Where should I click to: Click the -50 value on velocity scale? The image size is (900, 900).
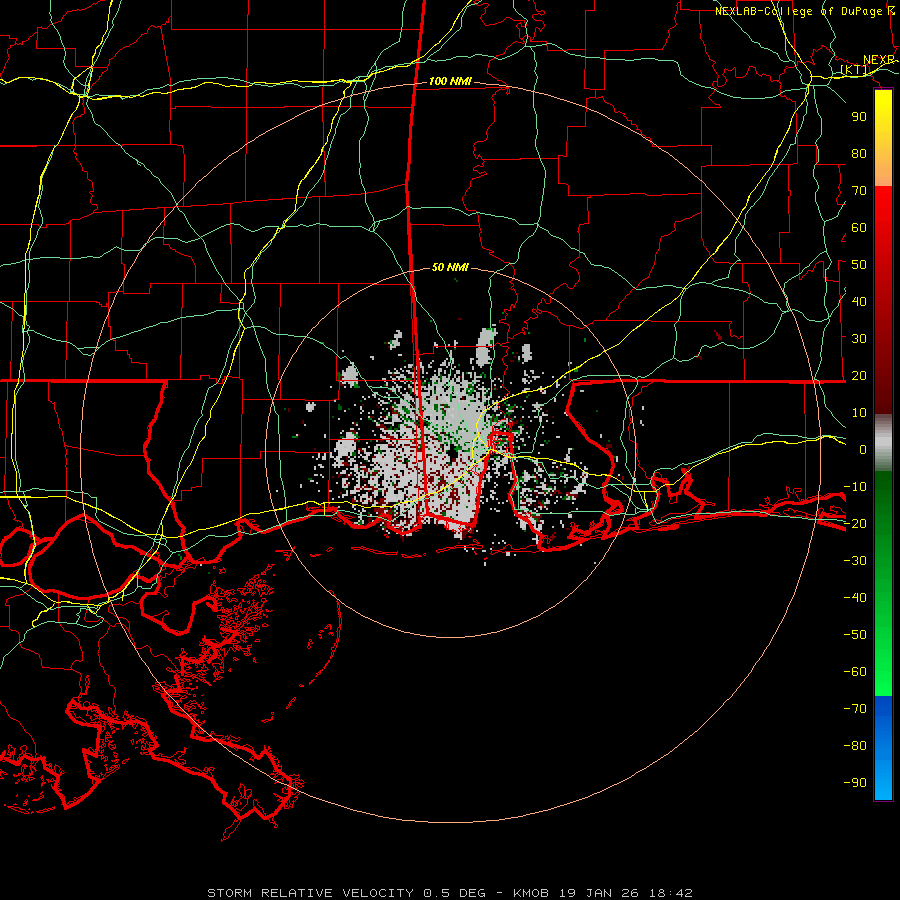855,635
